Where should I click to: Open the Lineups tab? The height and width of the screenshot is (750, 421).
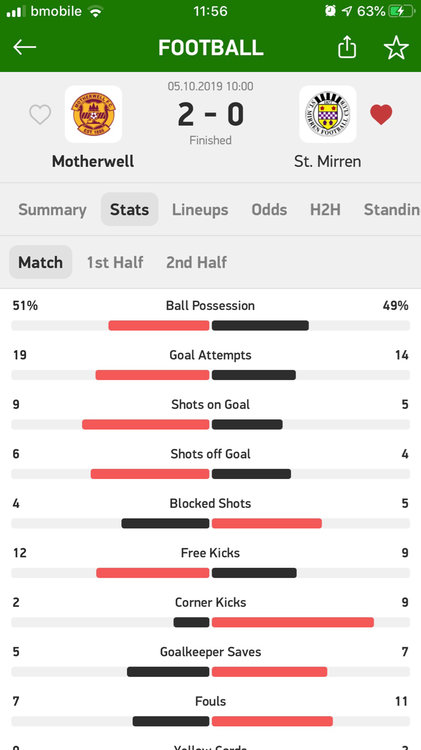point(200,210)
